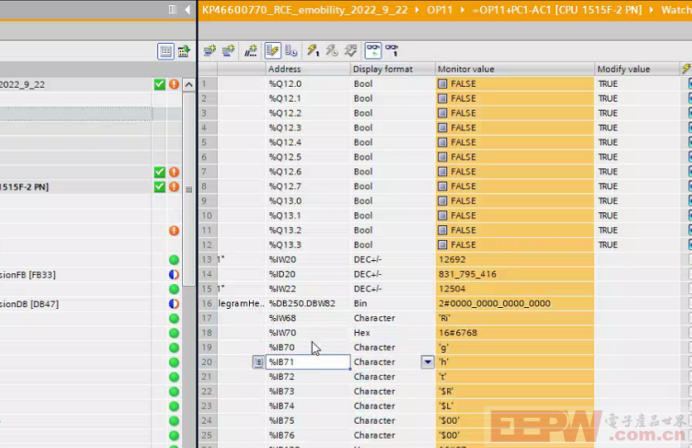Click the %Q12.0 address cell
This screenshot has height=448, width=692.
click(x=308, y=84)
